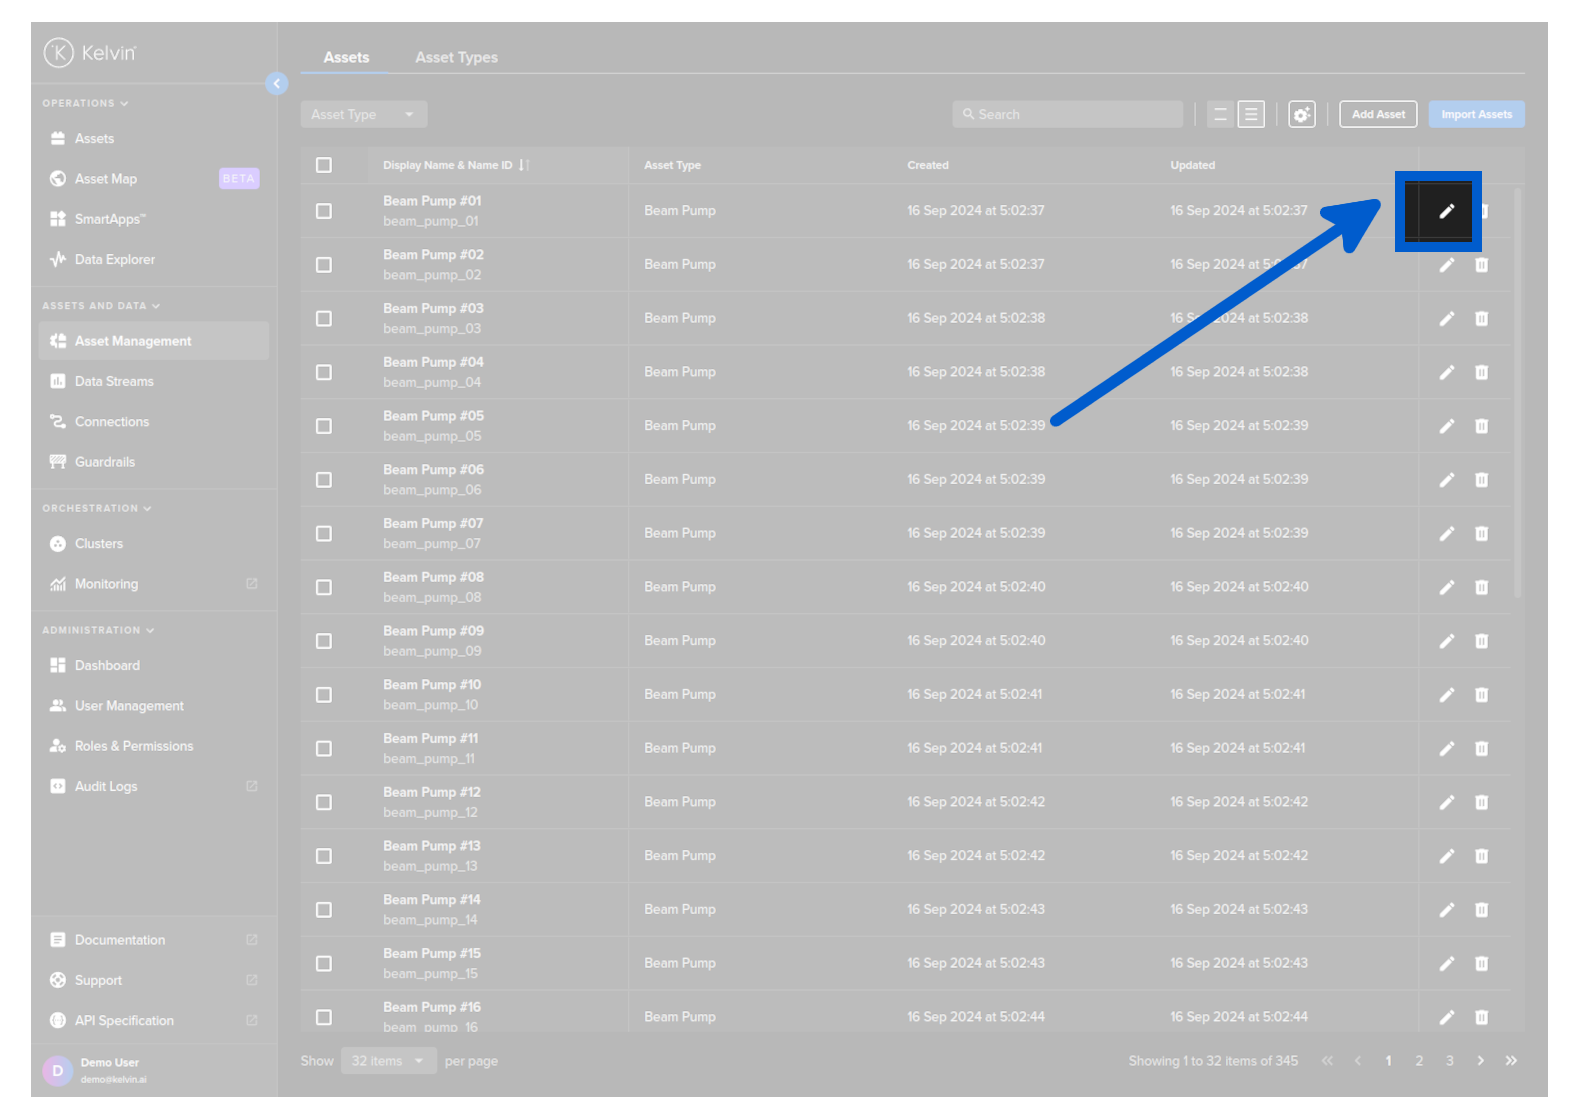Collapse the sidebar with the arrow button
1580x1120 pixels.
click(x=277, y=84)
